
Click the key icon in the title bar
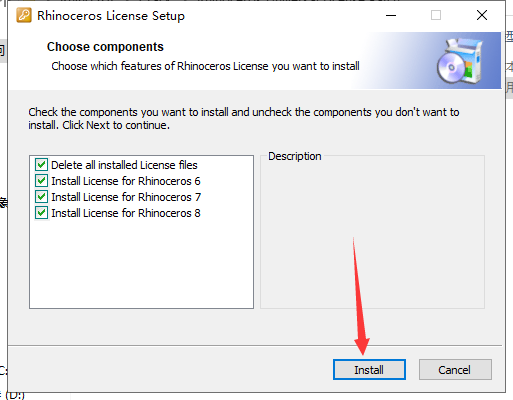[x=24, y=16]
